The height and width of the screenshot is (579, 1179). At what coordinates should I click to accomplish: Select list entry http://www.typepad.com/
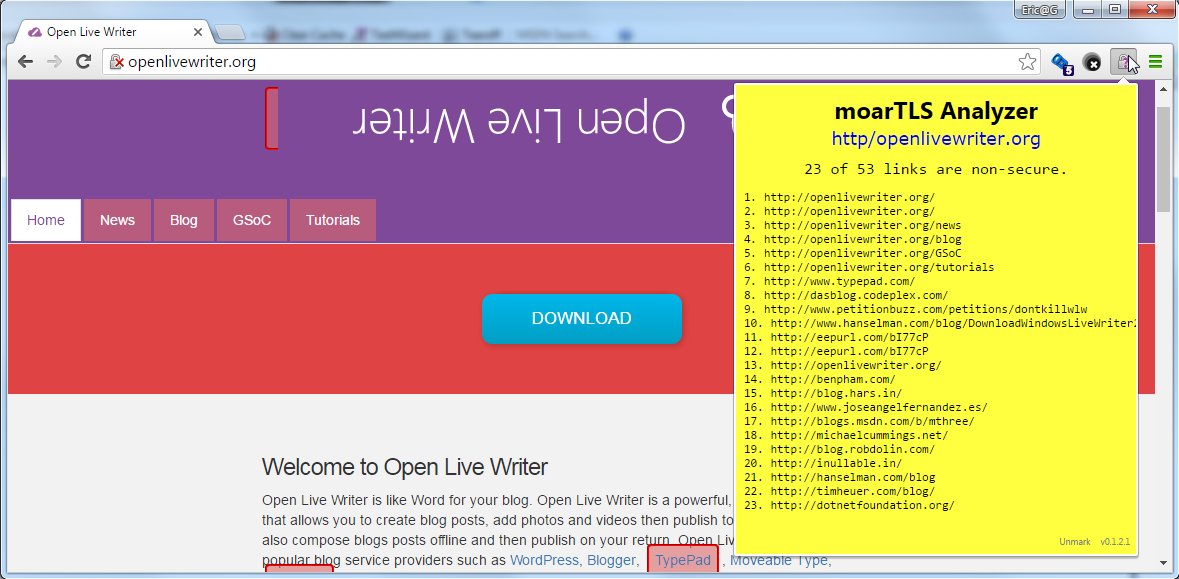[x=839, y=281]
